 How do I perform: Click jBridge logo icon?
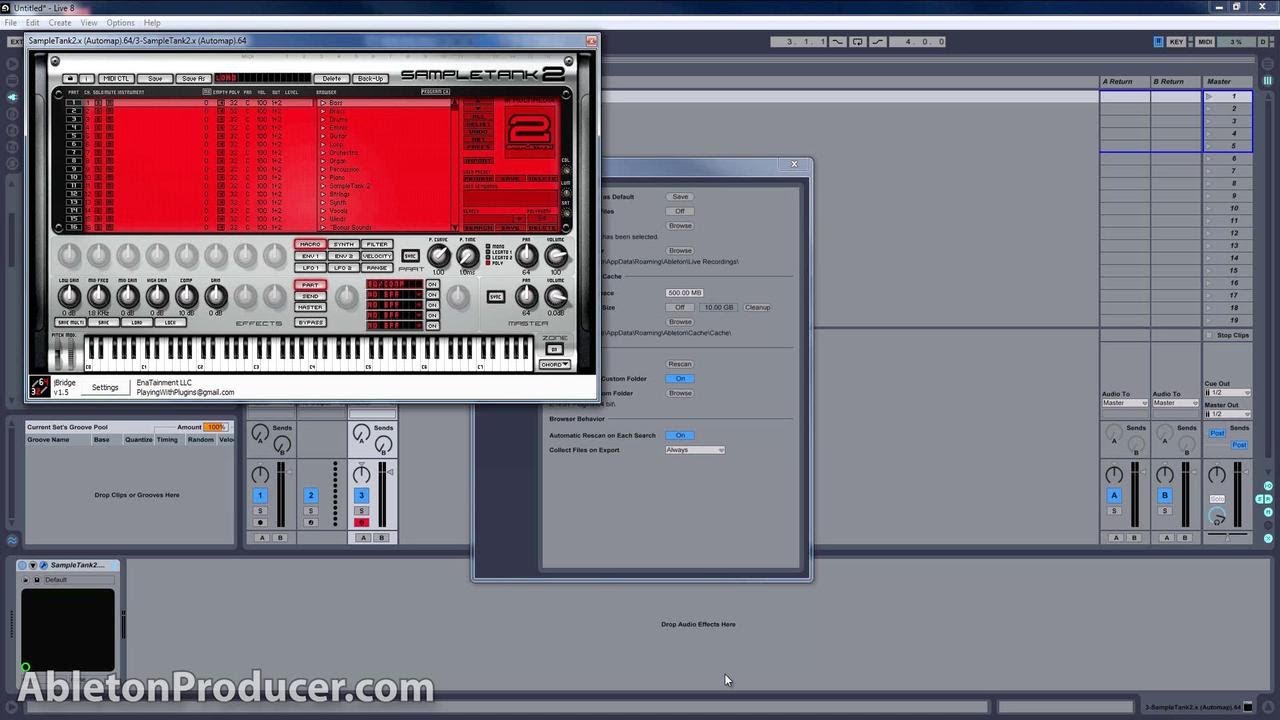pyautogui.click(x=39, y=387)
